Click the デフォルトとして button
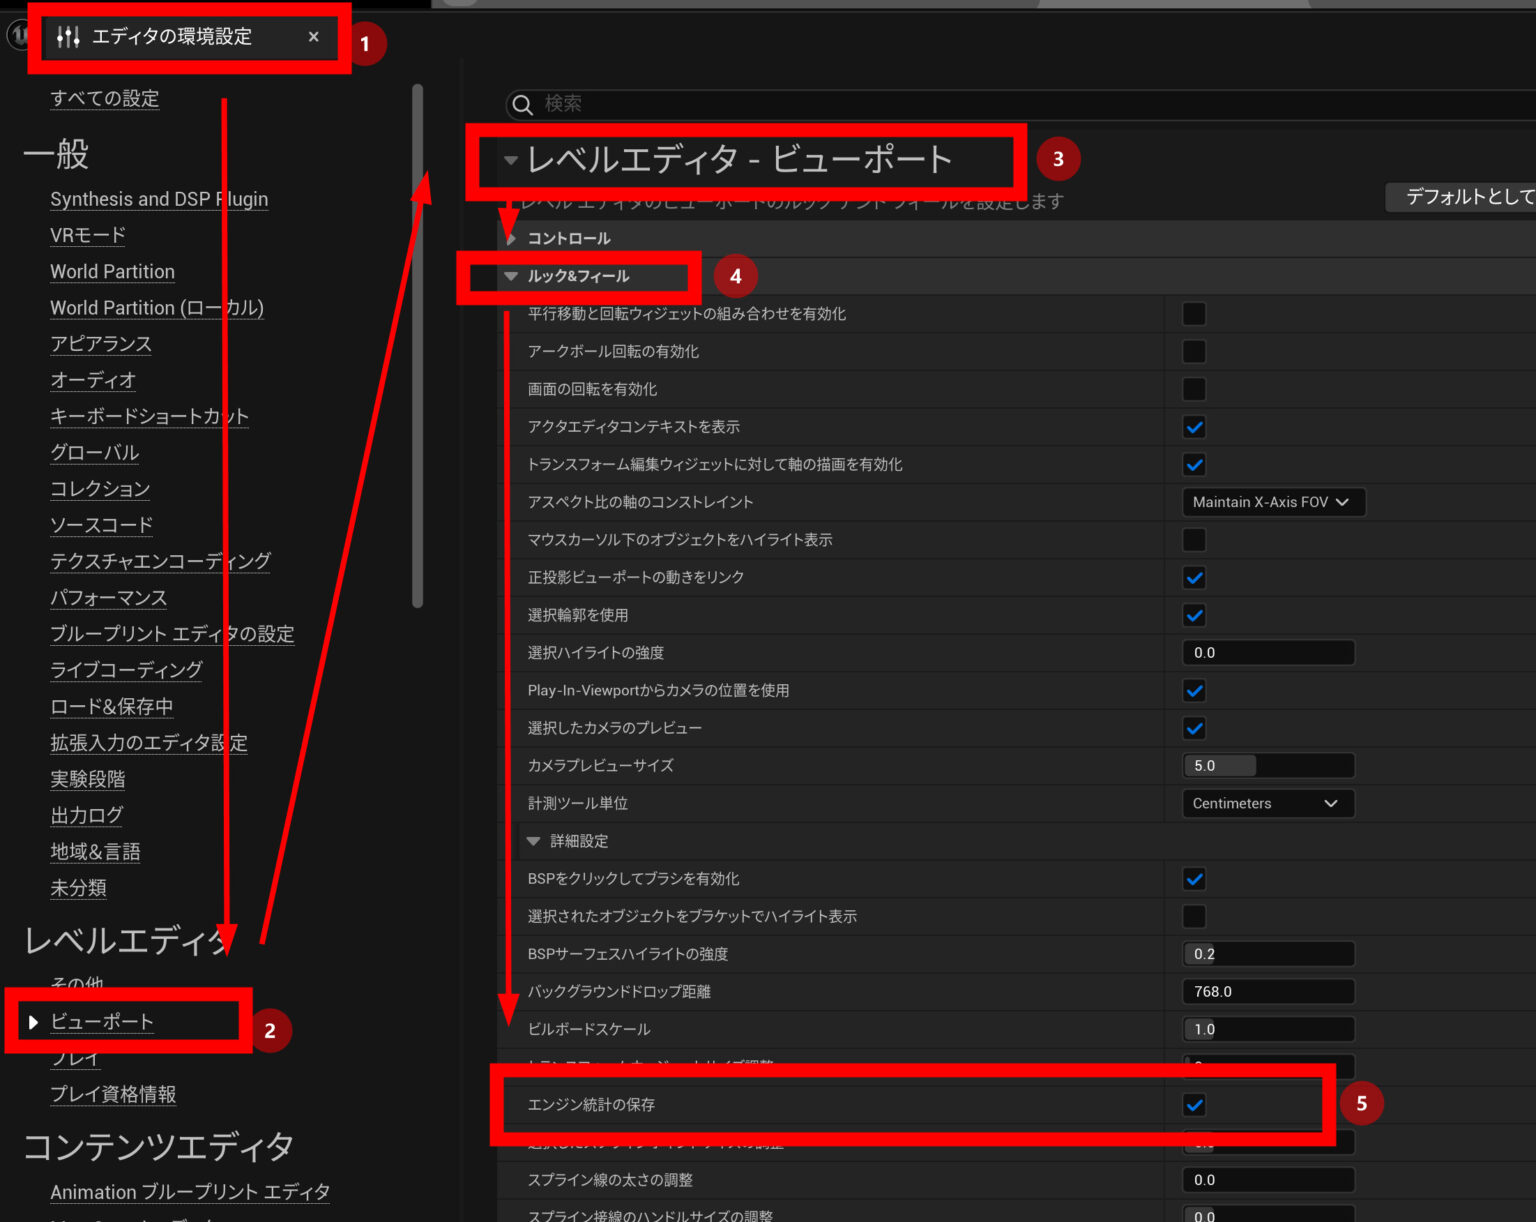Screen dimensions: 1536x1222 coord(1470,197)
